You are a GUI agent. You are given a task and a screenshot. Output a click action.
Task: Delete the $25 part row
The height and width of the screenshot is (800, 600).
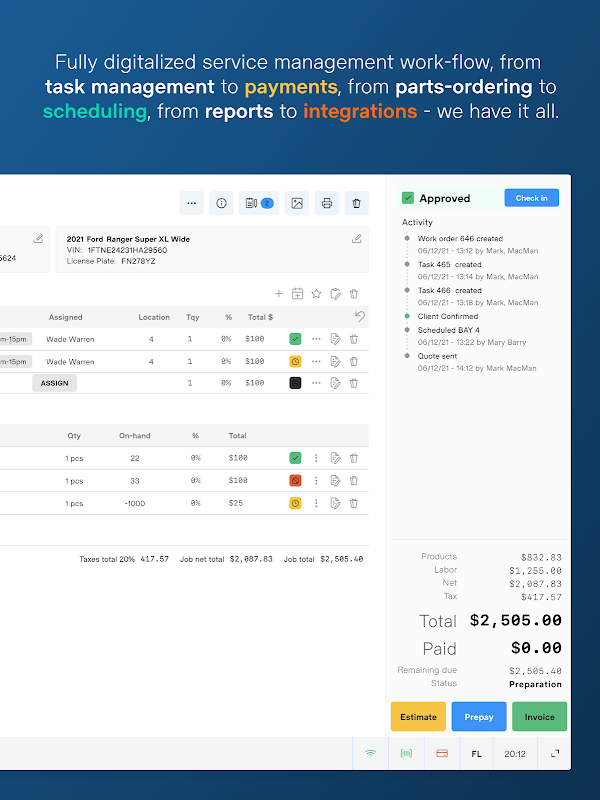[354, 503]
